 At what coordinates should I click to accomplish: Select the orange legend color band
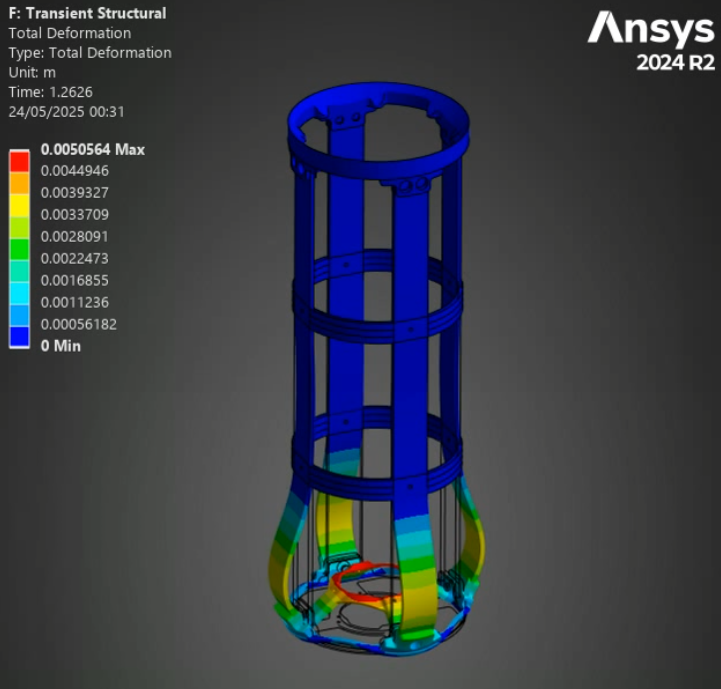19,182
